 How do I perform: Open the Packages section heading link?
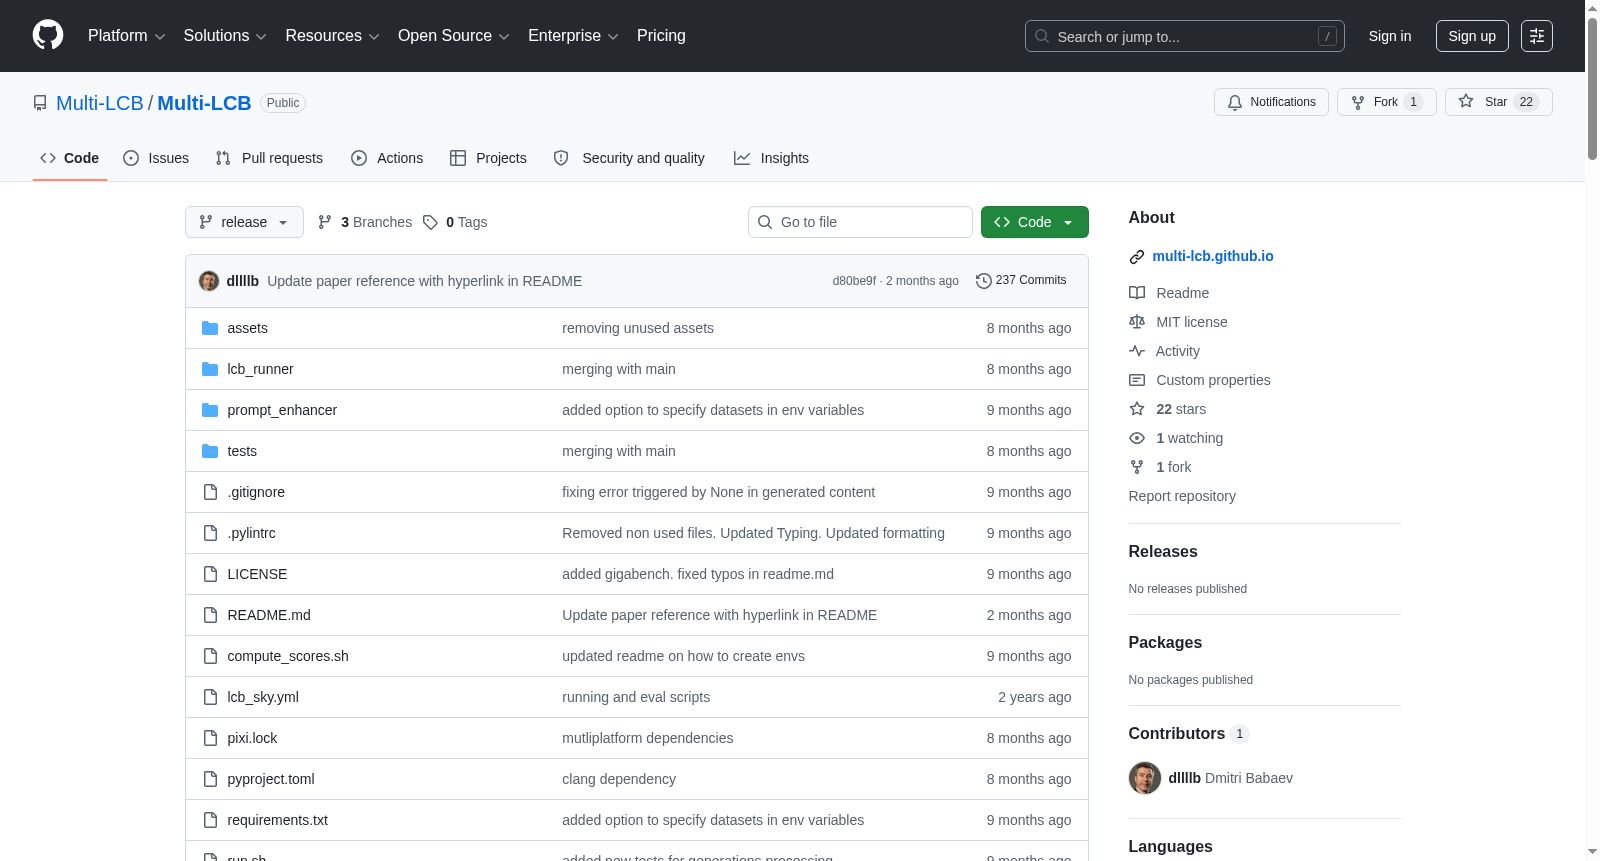click(1165, 643)
